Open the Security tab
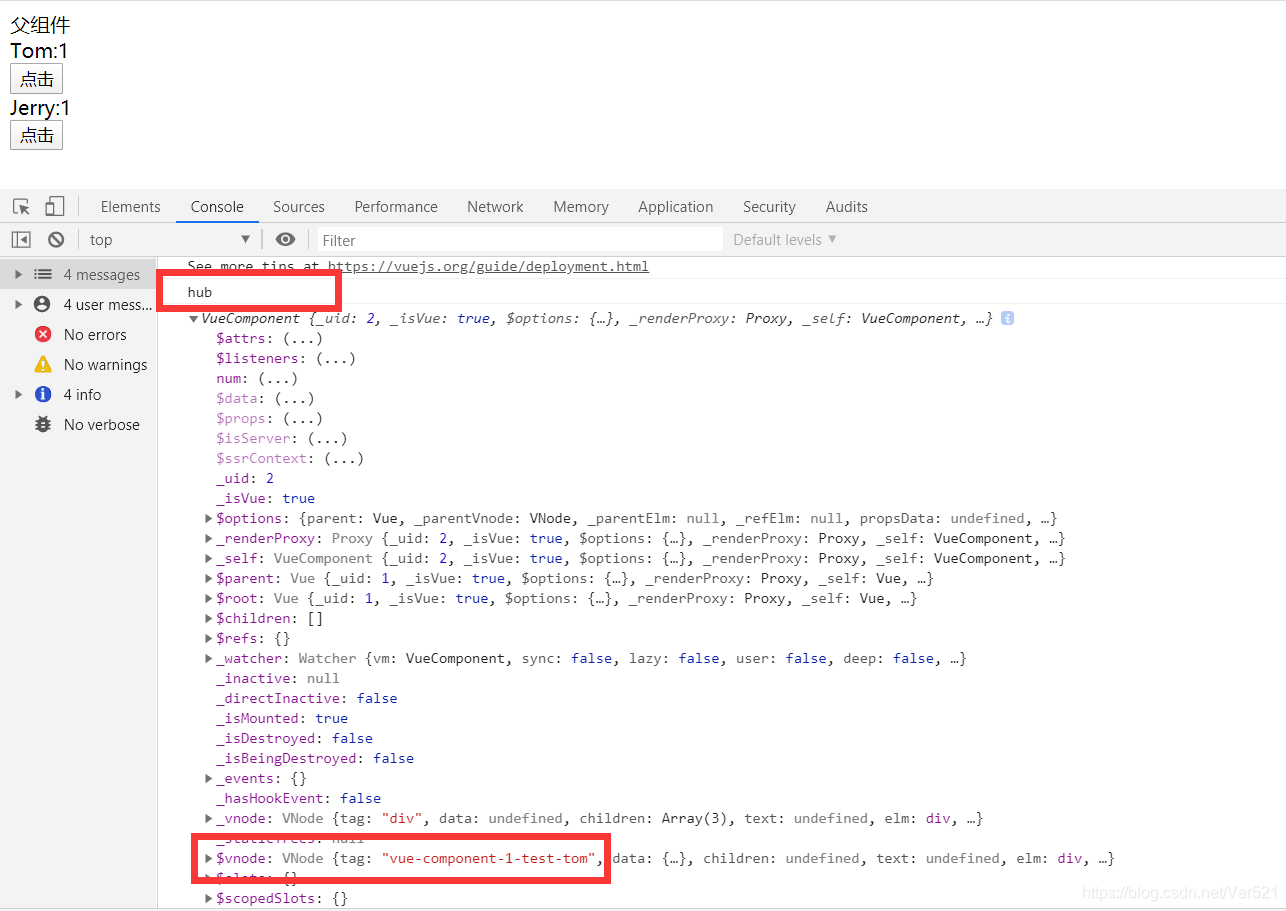 (769, 207)
